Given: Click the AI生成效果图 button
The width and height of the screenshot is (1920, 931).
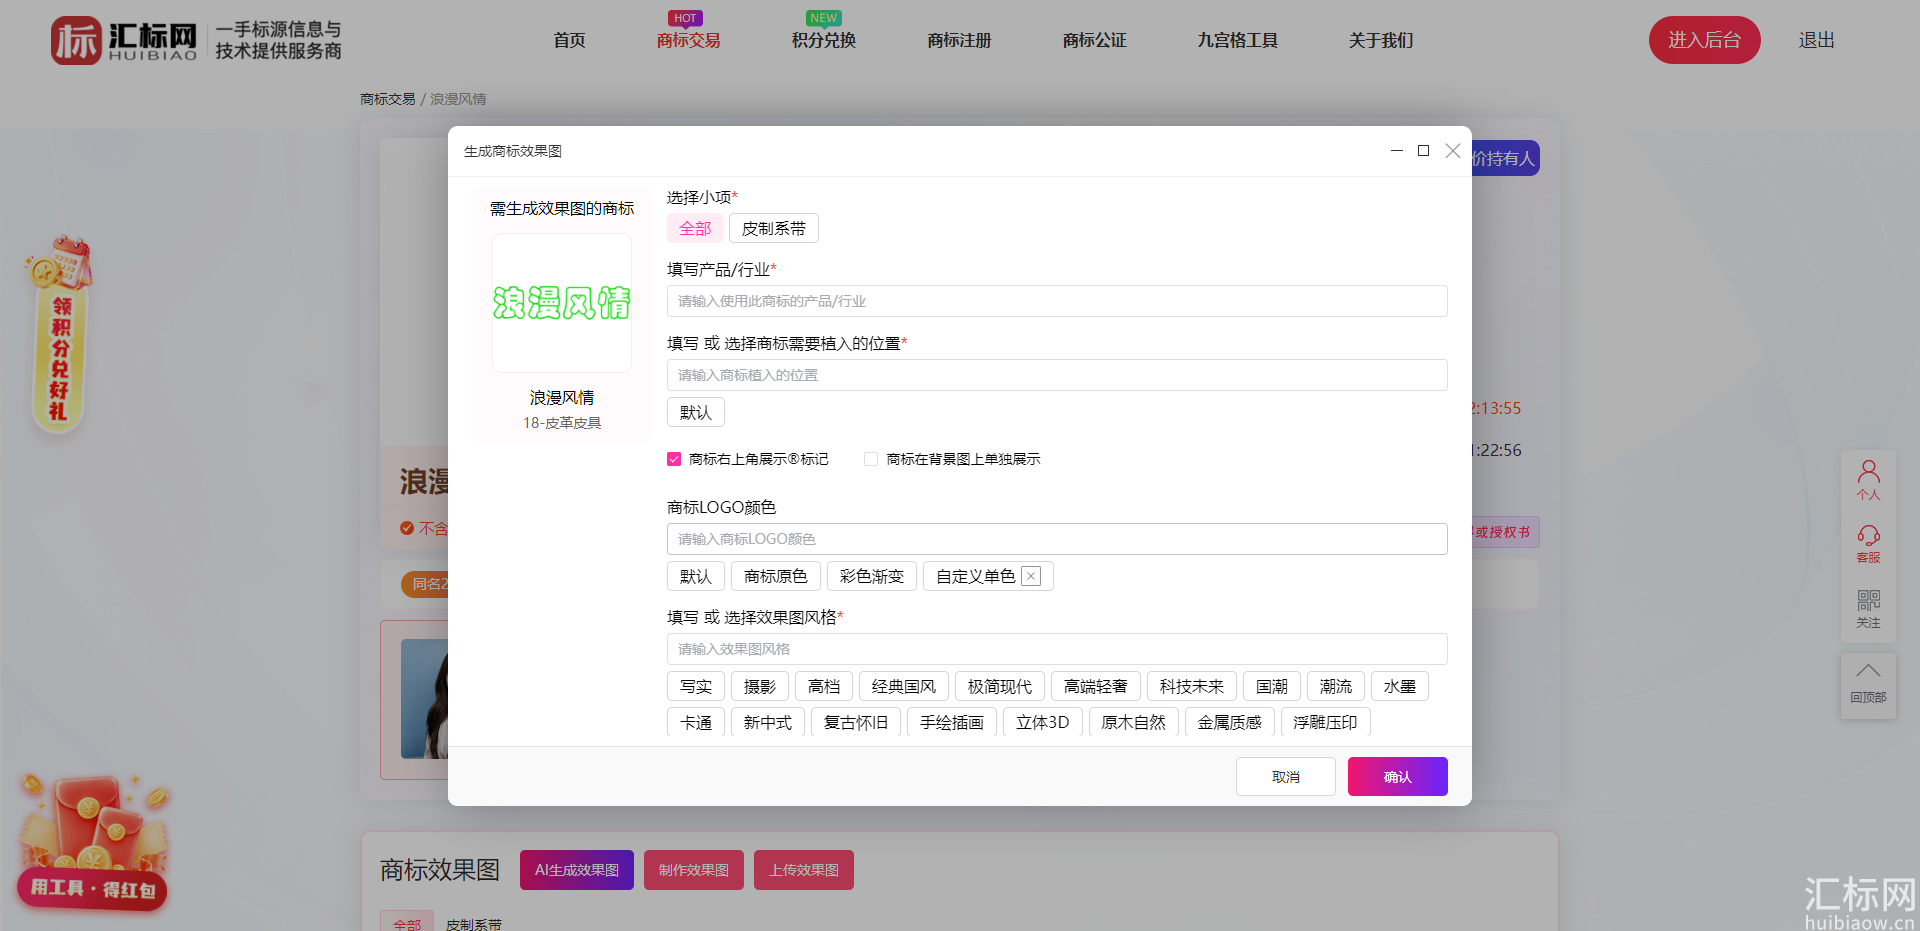Looking at the screenshot, I should 576,870.
